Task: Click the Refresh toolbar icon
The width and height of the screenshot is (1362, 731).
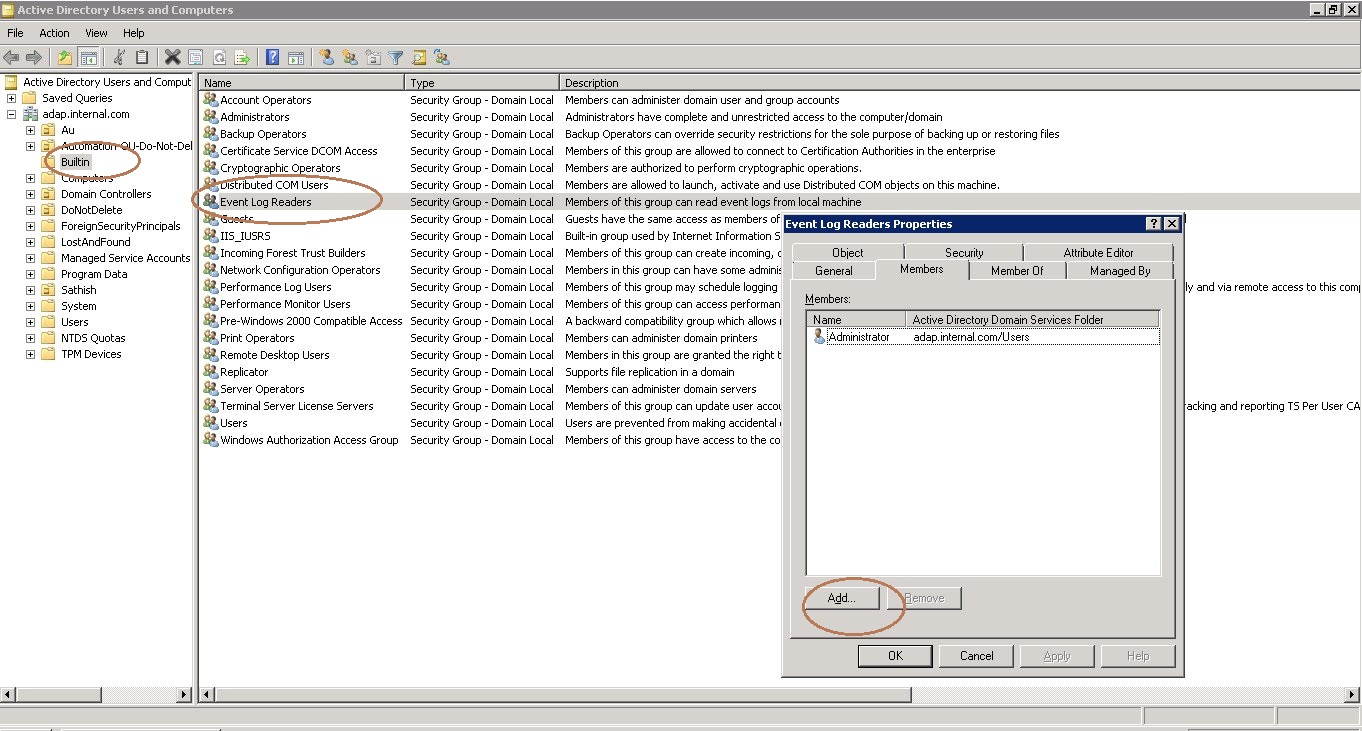Action: pyautogui.click(x=218, y=58)
